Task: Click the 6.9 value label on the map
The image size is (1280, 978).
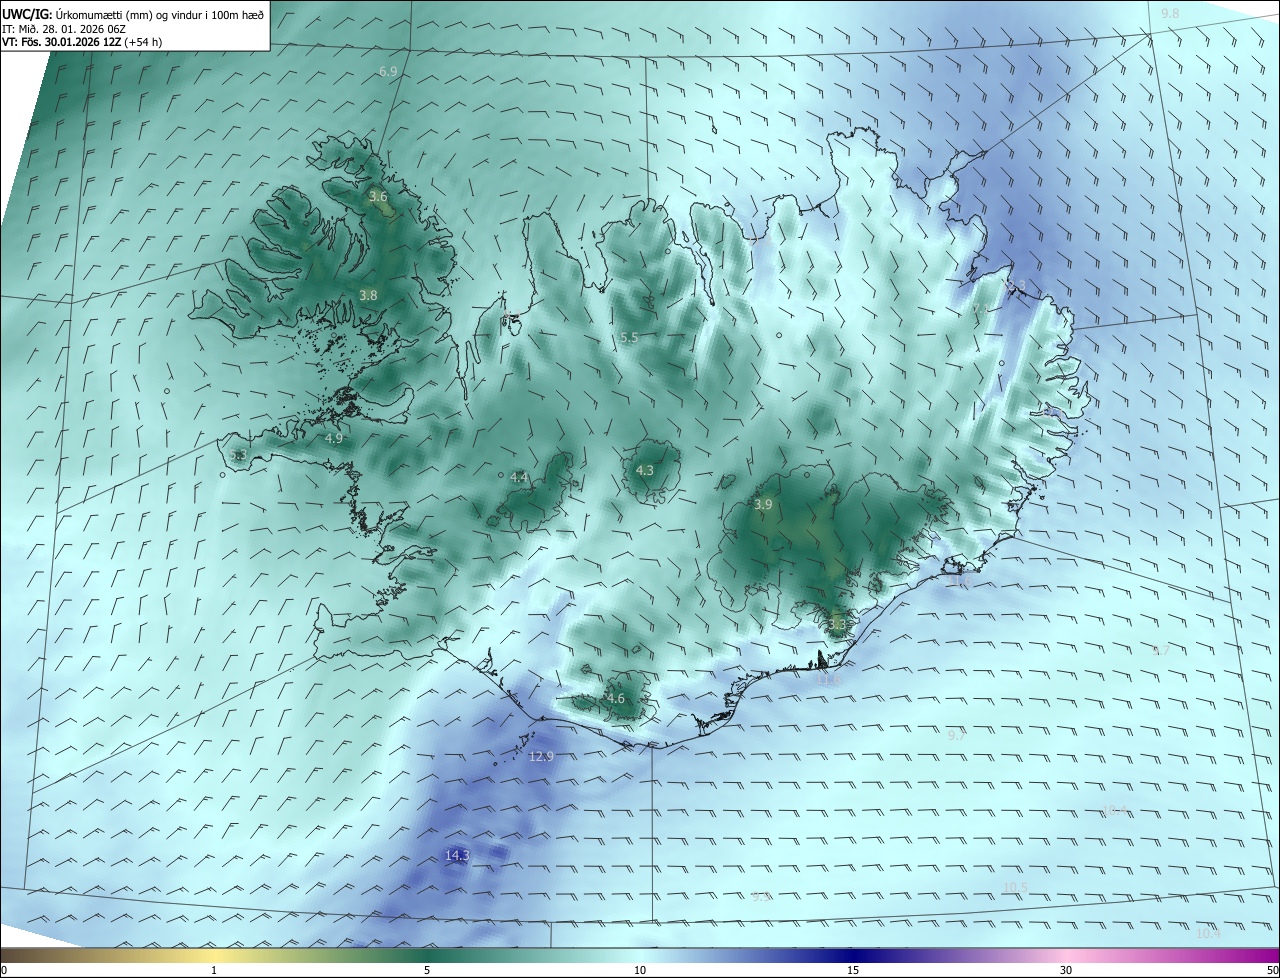Action: pos(389,72)
